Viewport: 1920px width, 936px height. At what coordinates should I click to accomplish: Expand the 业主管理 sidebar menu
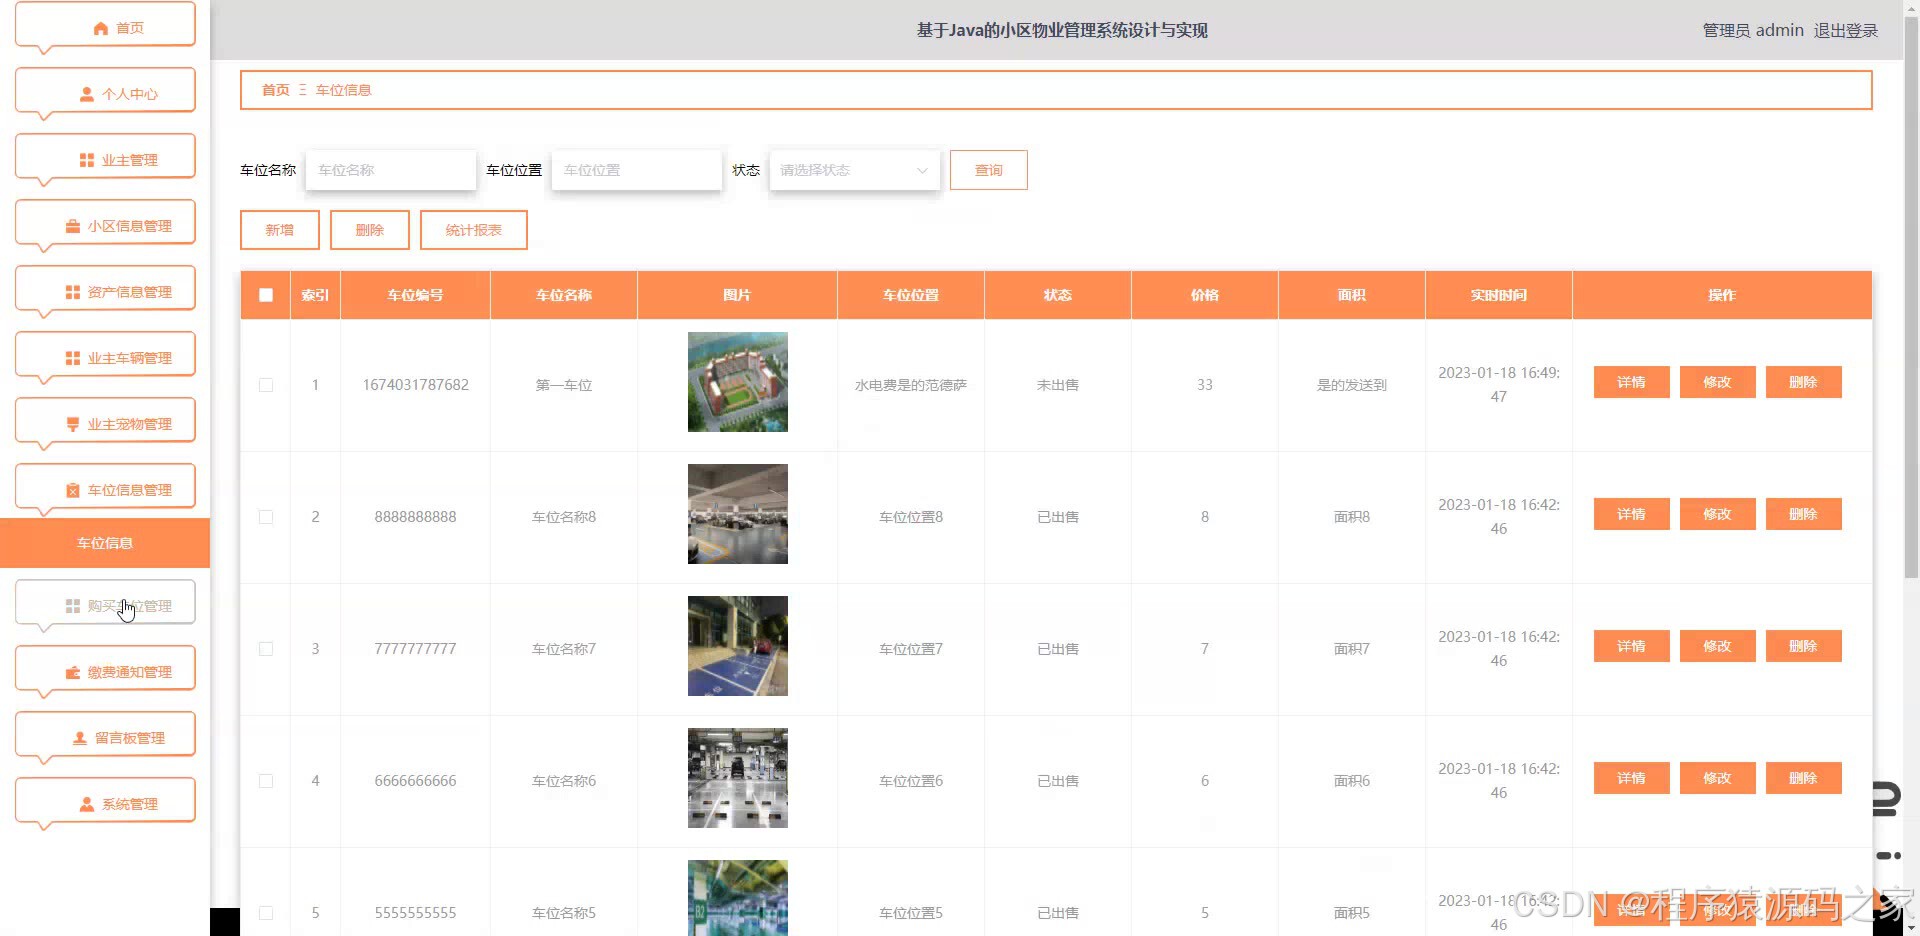[105, 158]
